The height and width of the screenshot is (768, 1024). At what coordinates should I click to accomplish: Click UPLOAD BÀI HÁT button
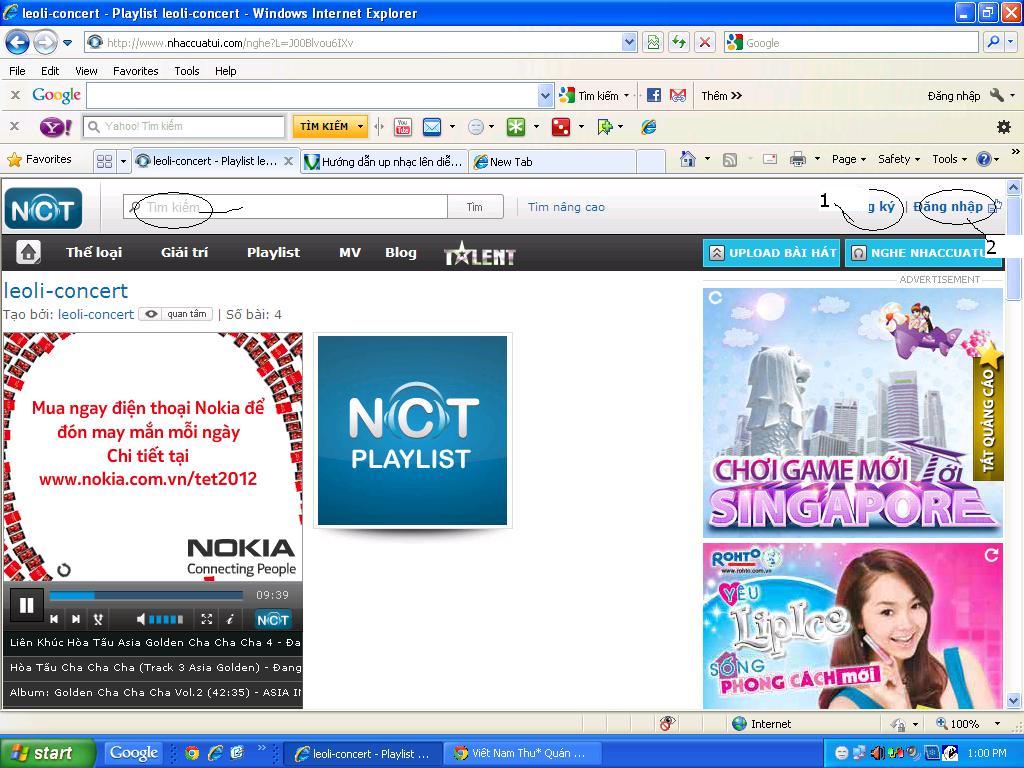click(772, 253)
